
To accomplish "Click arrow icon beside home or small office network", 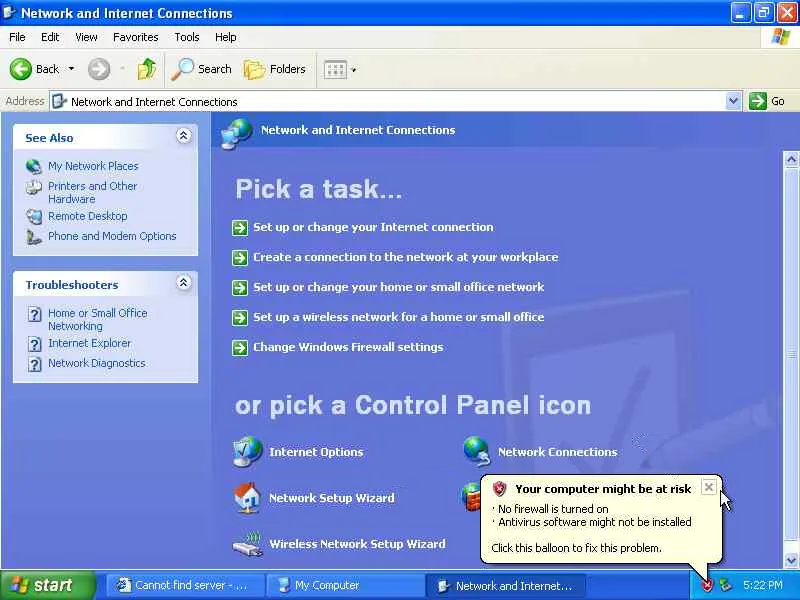I will (240, 288).
